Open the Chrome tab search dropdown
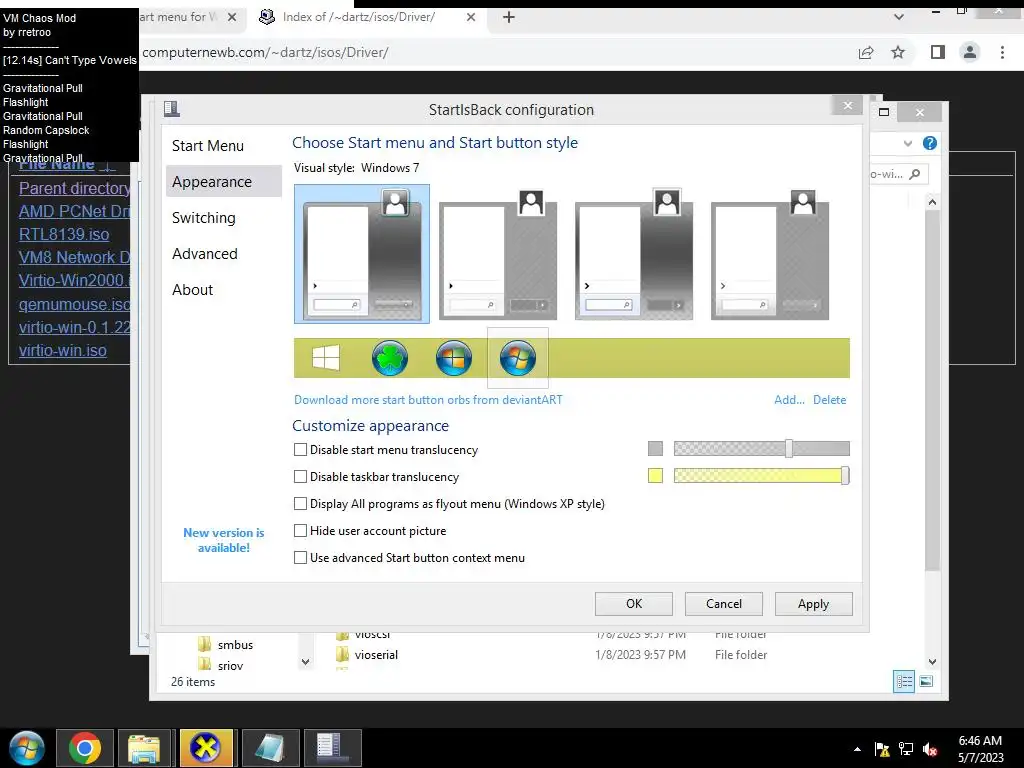This screenshot has width=1024, height=768. pos(899,17)
